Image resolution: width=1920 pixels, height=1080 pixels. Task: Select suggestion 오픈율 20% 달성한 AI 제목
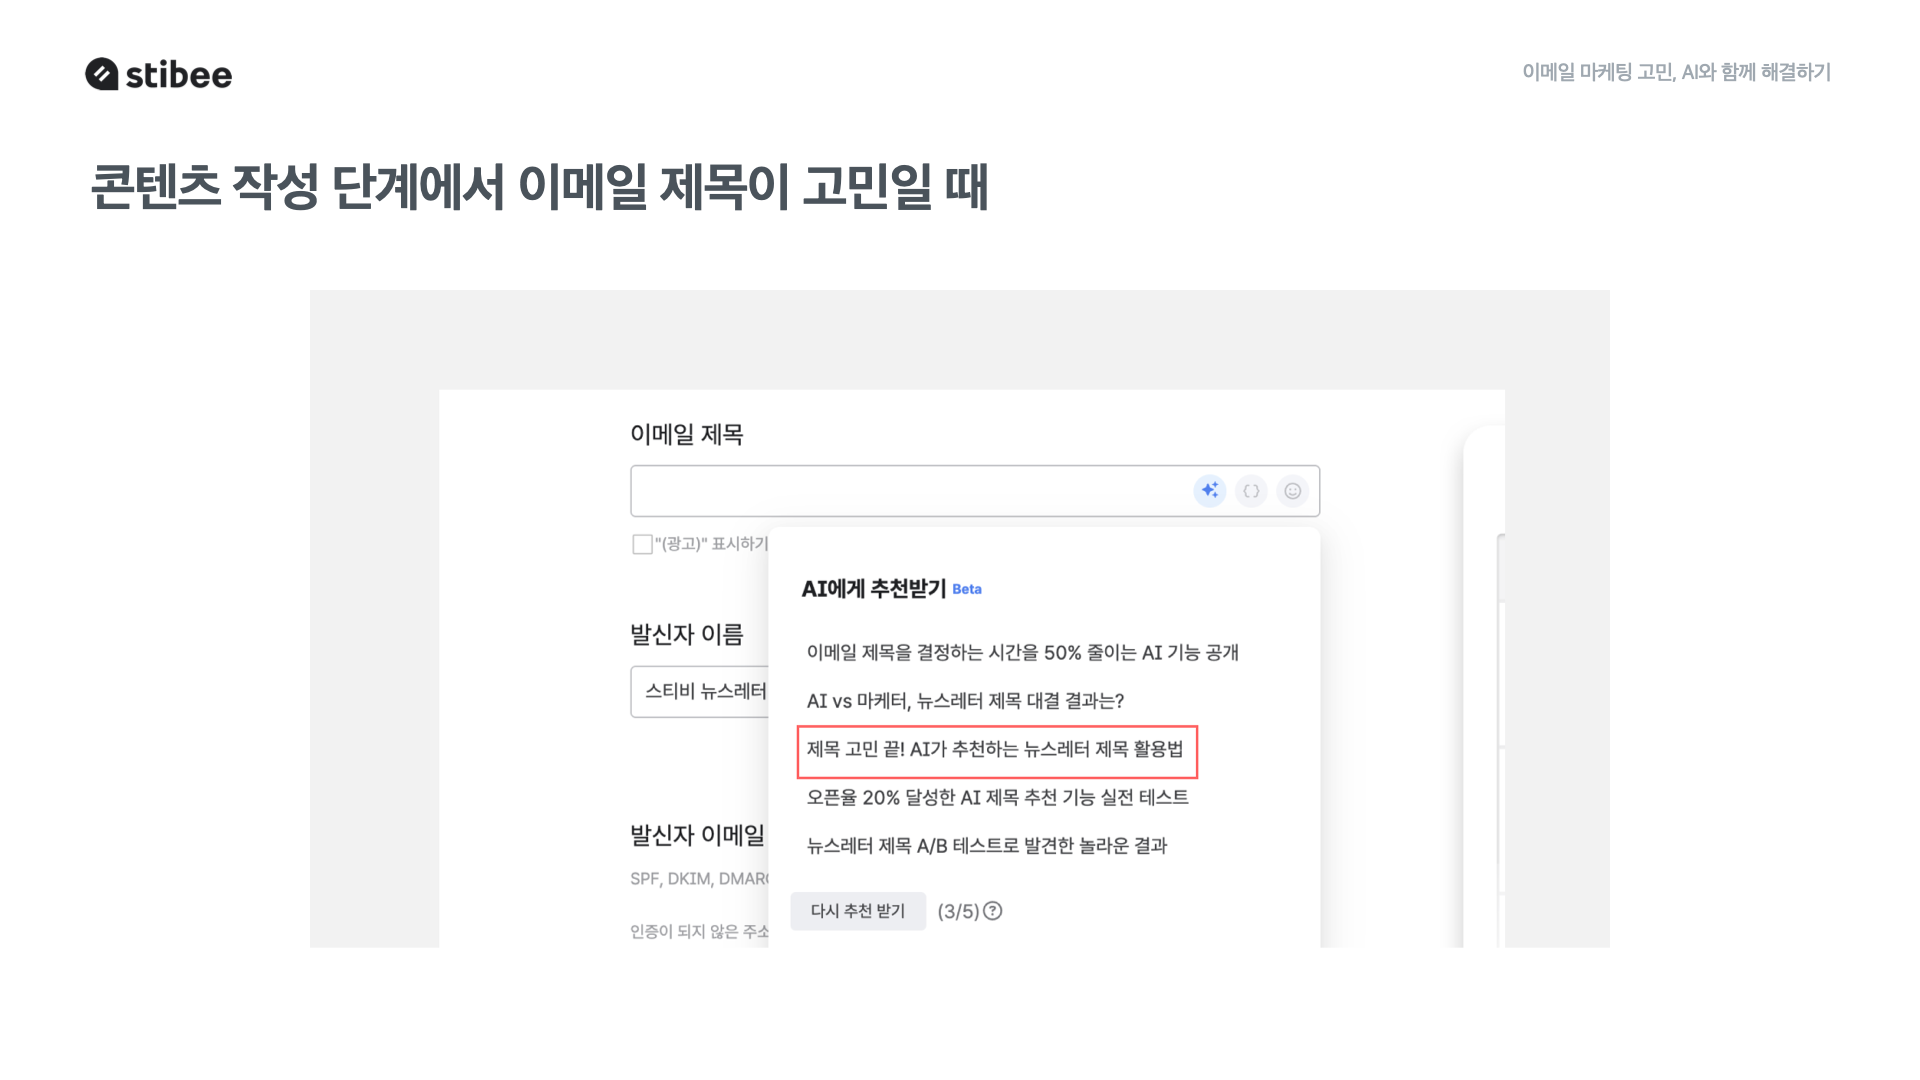997,798
